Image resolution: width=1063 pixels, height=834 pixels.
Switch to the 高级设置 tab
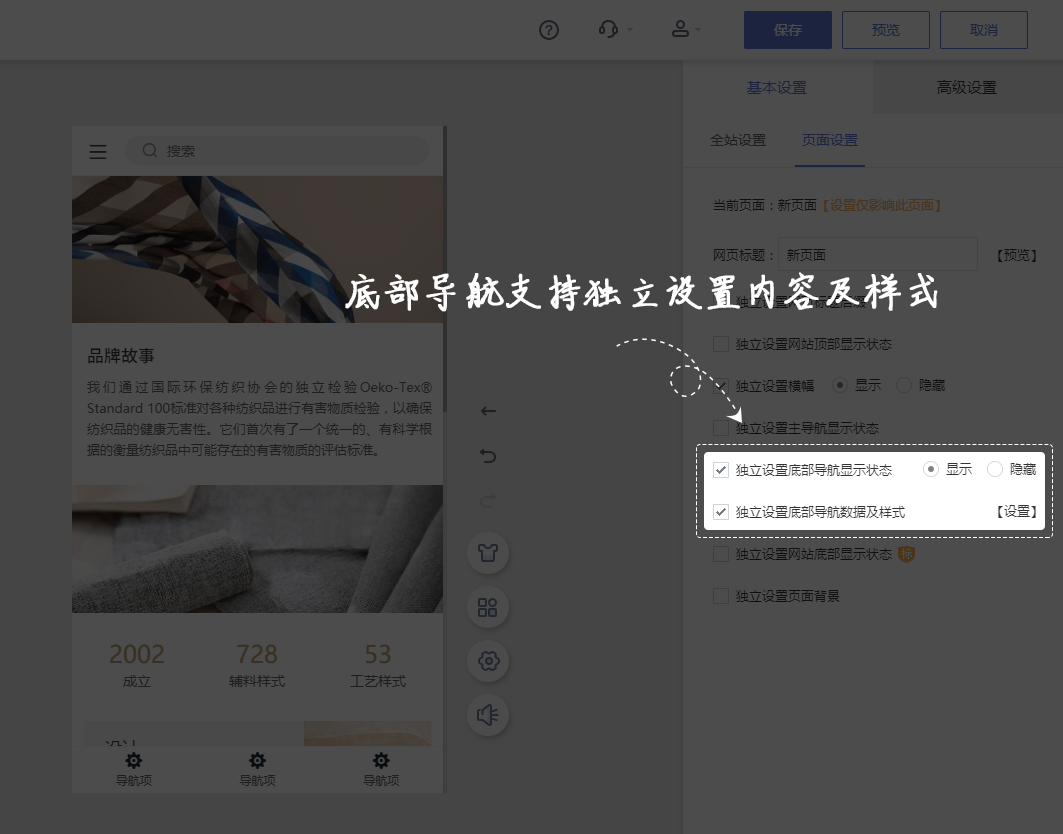tap(967, 87)
